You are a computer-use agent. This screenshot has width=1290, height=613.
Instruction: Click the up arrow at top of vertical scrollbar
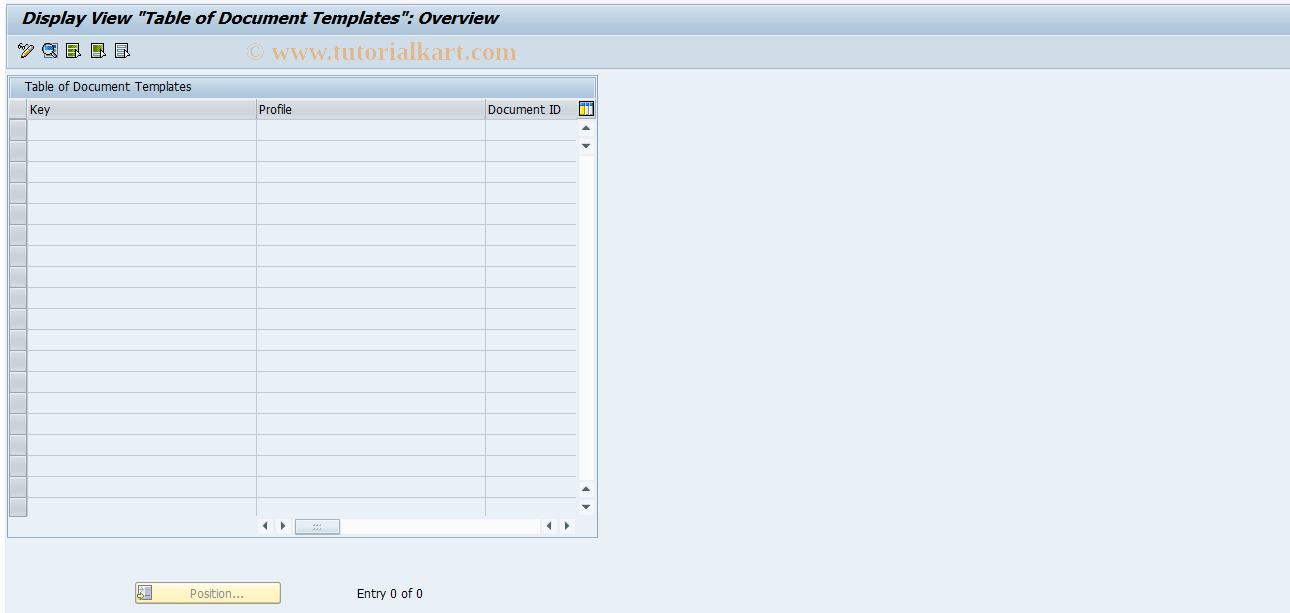pyautogui.click(x=587, y=128)
